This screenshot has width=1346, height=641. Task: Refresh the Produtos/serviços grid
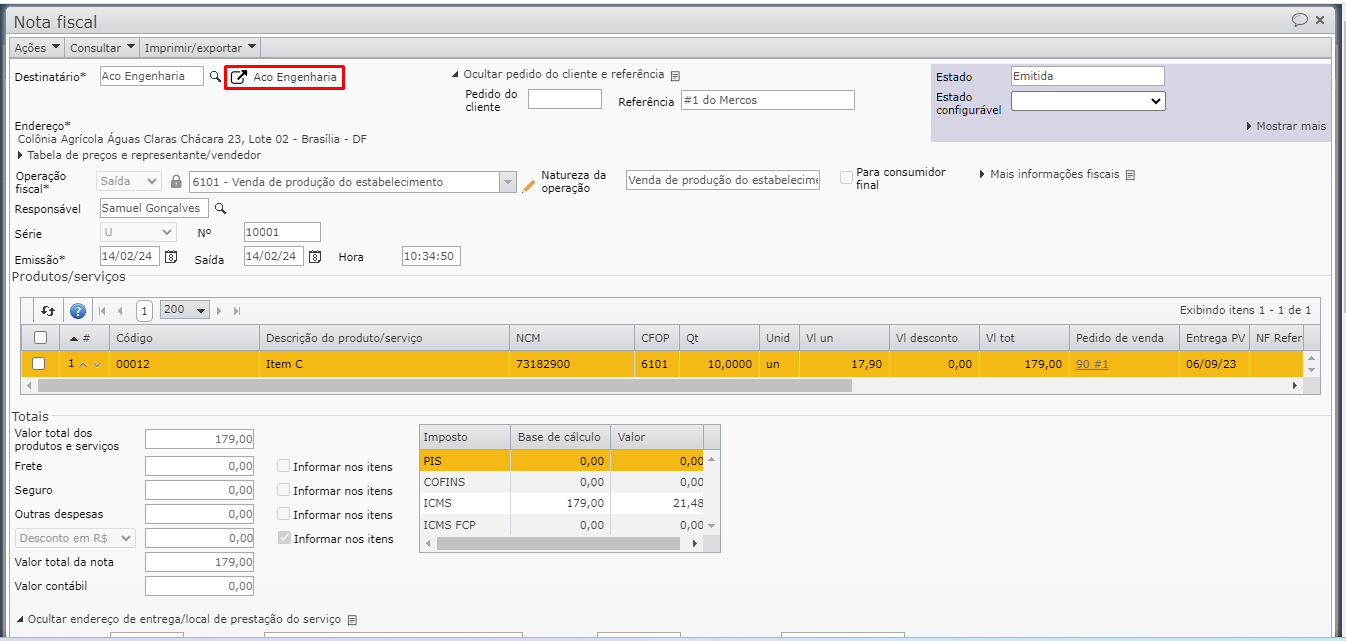click(x=48, y=310)
